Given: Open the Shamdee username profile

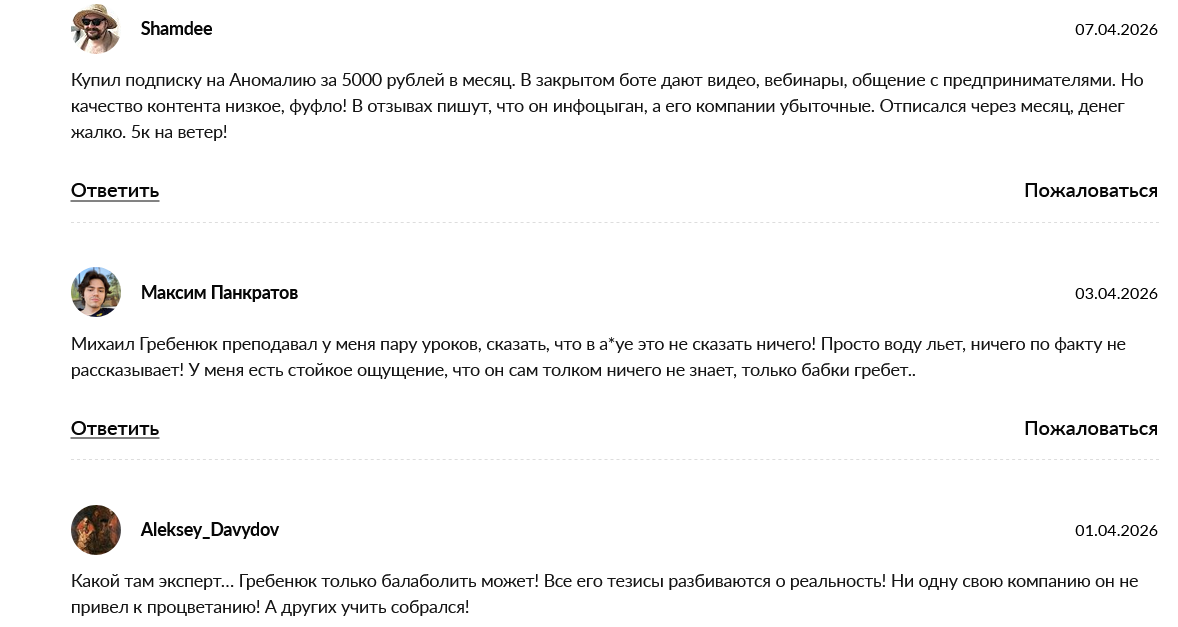Looking at the screenshot, I should point(176,29).
